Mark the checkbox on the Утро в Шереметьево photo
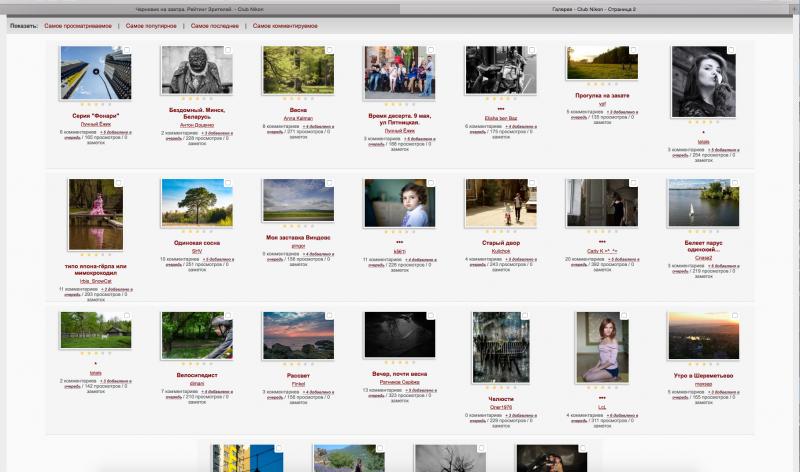Screen dimensions: 800x472 [735, 316]
